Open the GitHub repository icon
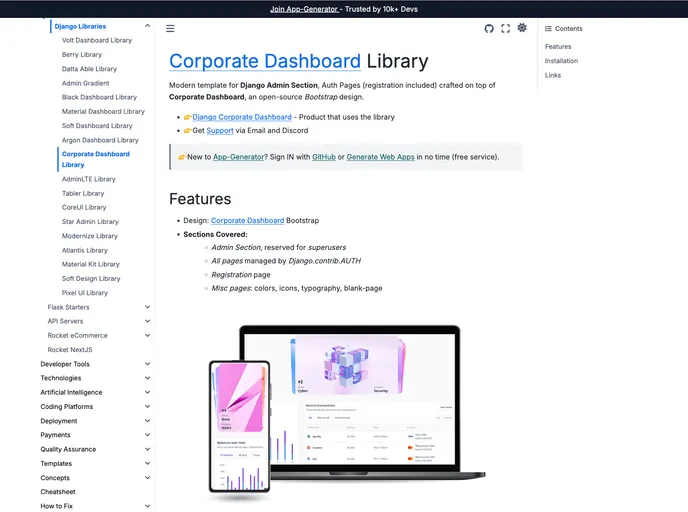The height and width of the screenshot is (512, 688). [x=489, y=29]
